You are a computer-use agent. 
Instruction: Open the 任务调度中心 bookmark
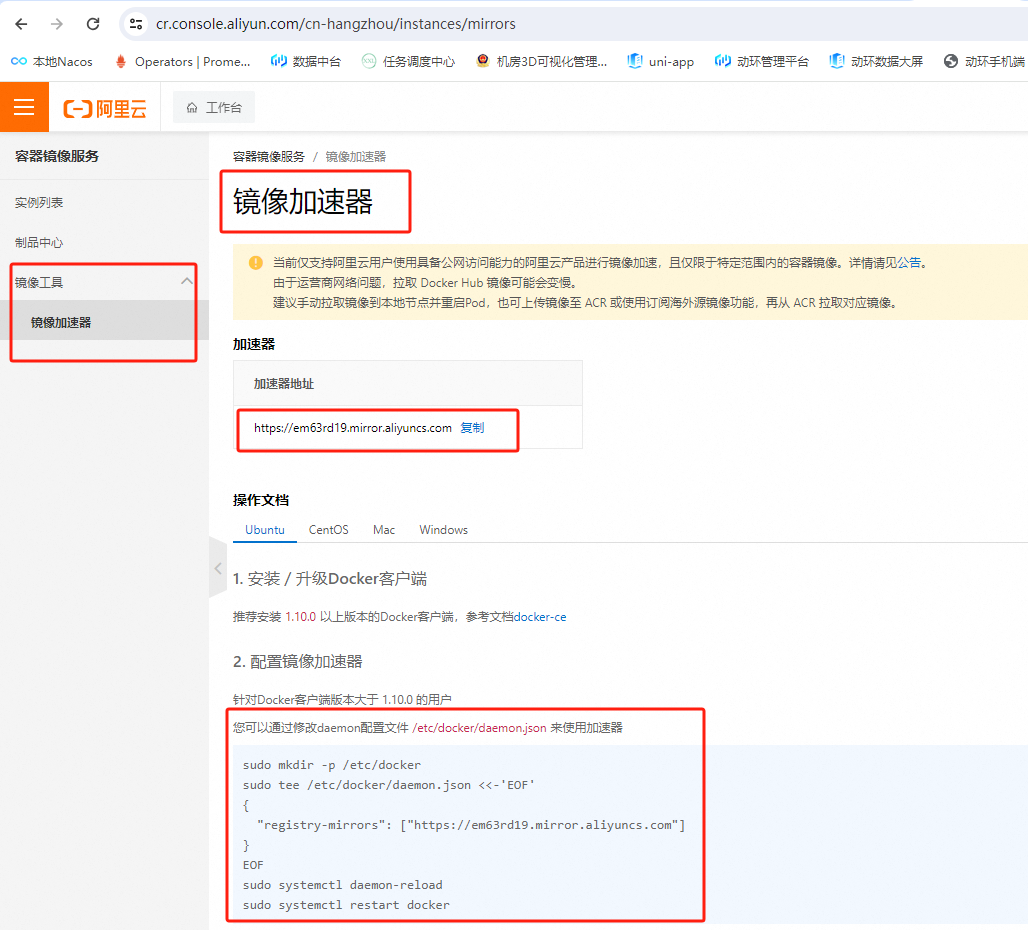point(408,62)
